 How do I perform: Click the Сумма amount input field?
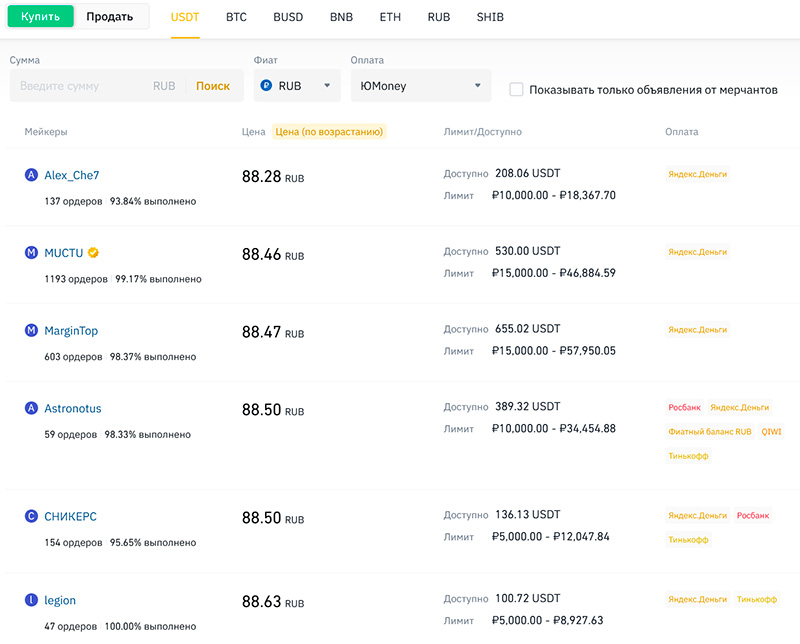click(x=80, y=86)
